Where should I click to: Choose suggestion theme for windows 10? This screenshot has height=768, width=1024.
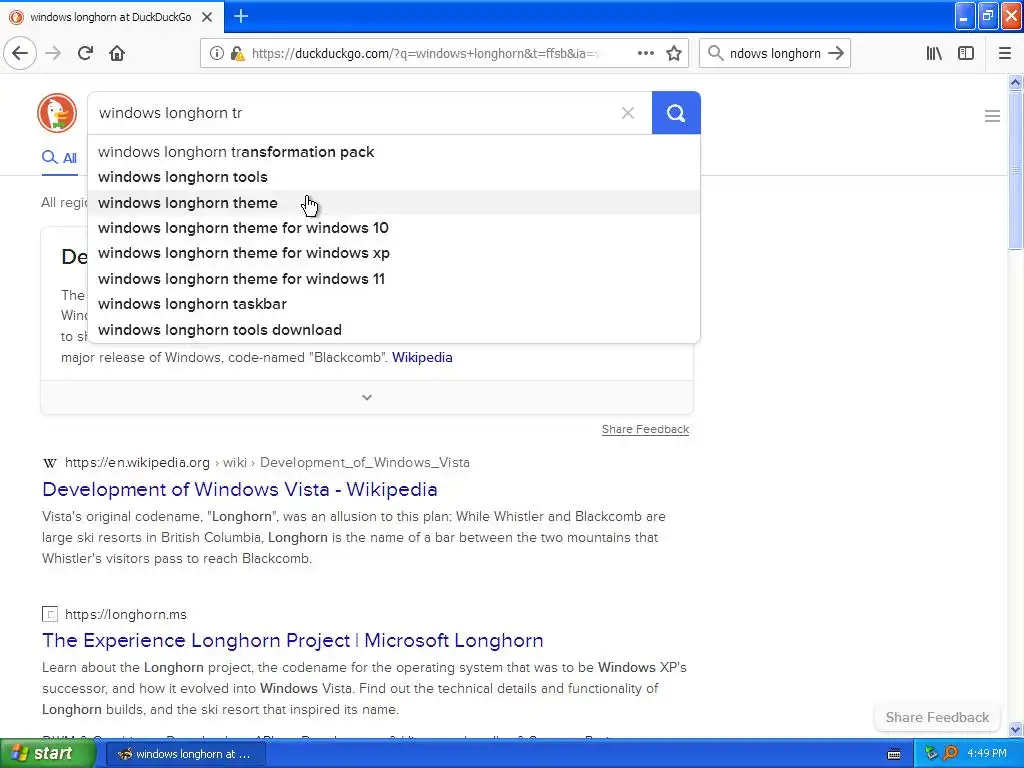click(x=394, y=228)
